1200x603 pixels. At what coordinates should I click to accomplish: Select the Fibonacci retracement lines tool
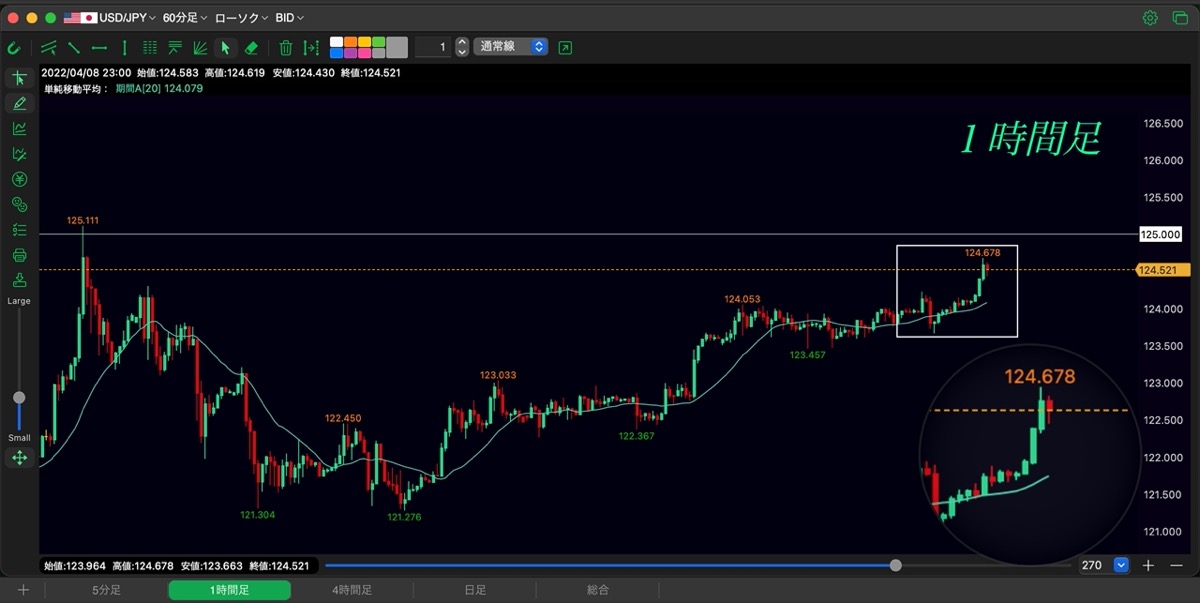coord(175,47)
